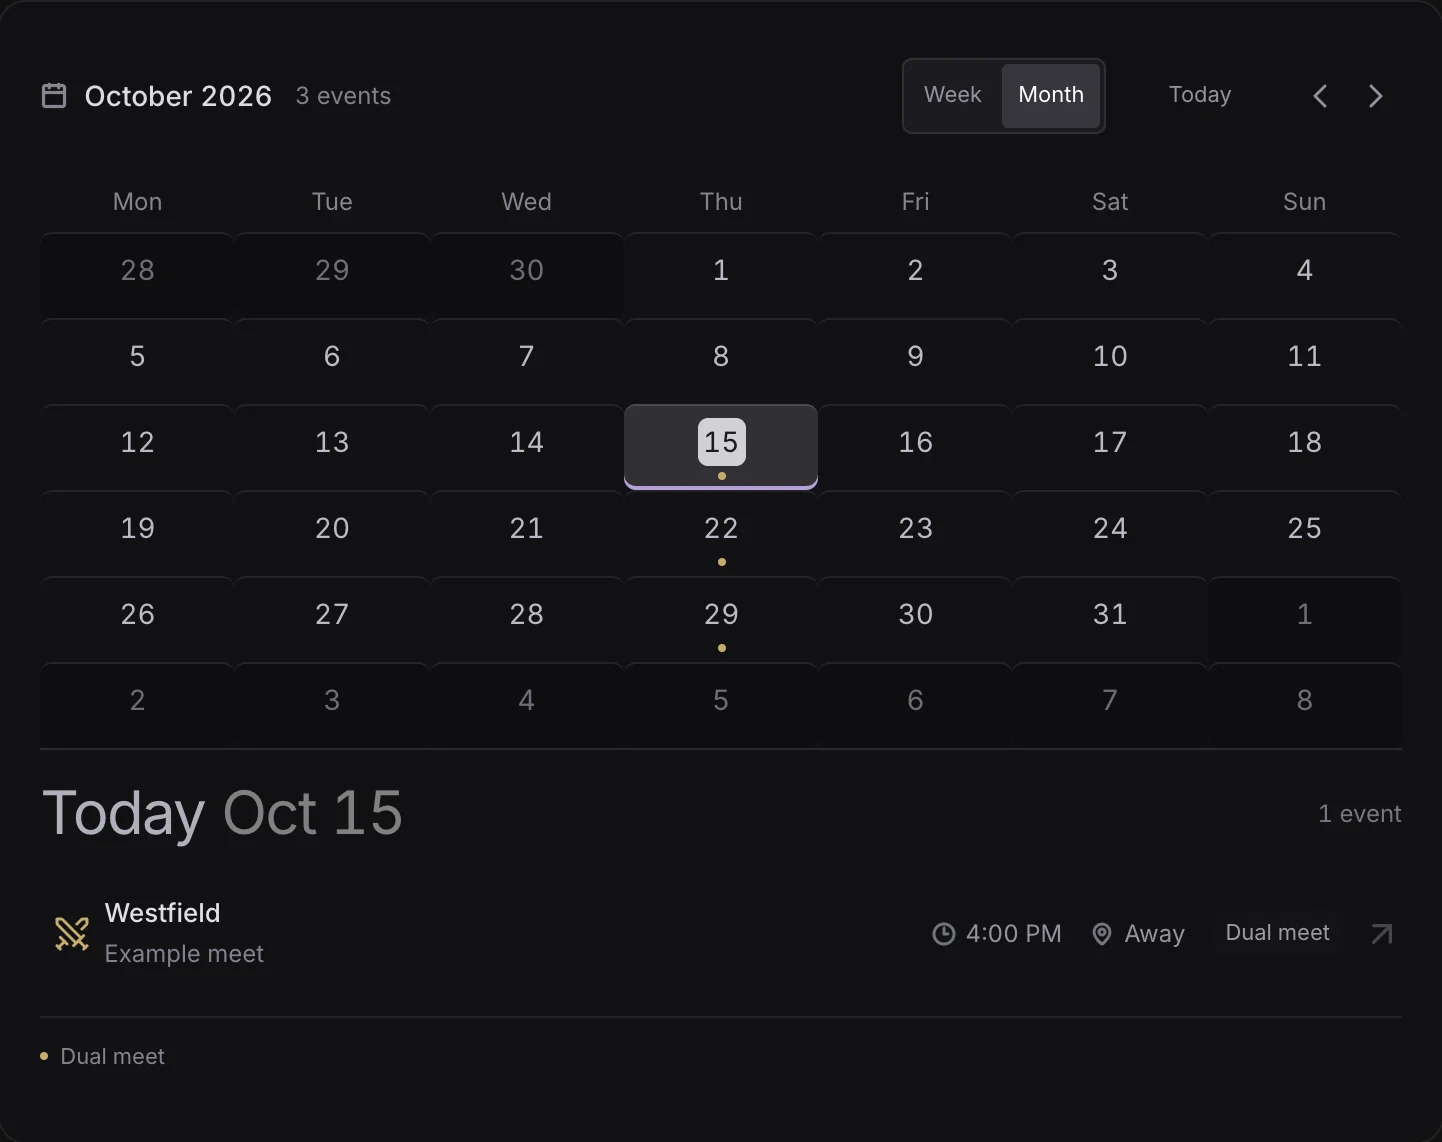Viewport: 1442px width, 1142px height.
Task: Choose October 10 on the calendar
Action: (1110, 362)
